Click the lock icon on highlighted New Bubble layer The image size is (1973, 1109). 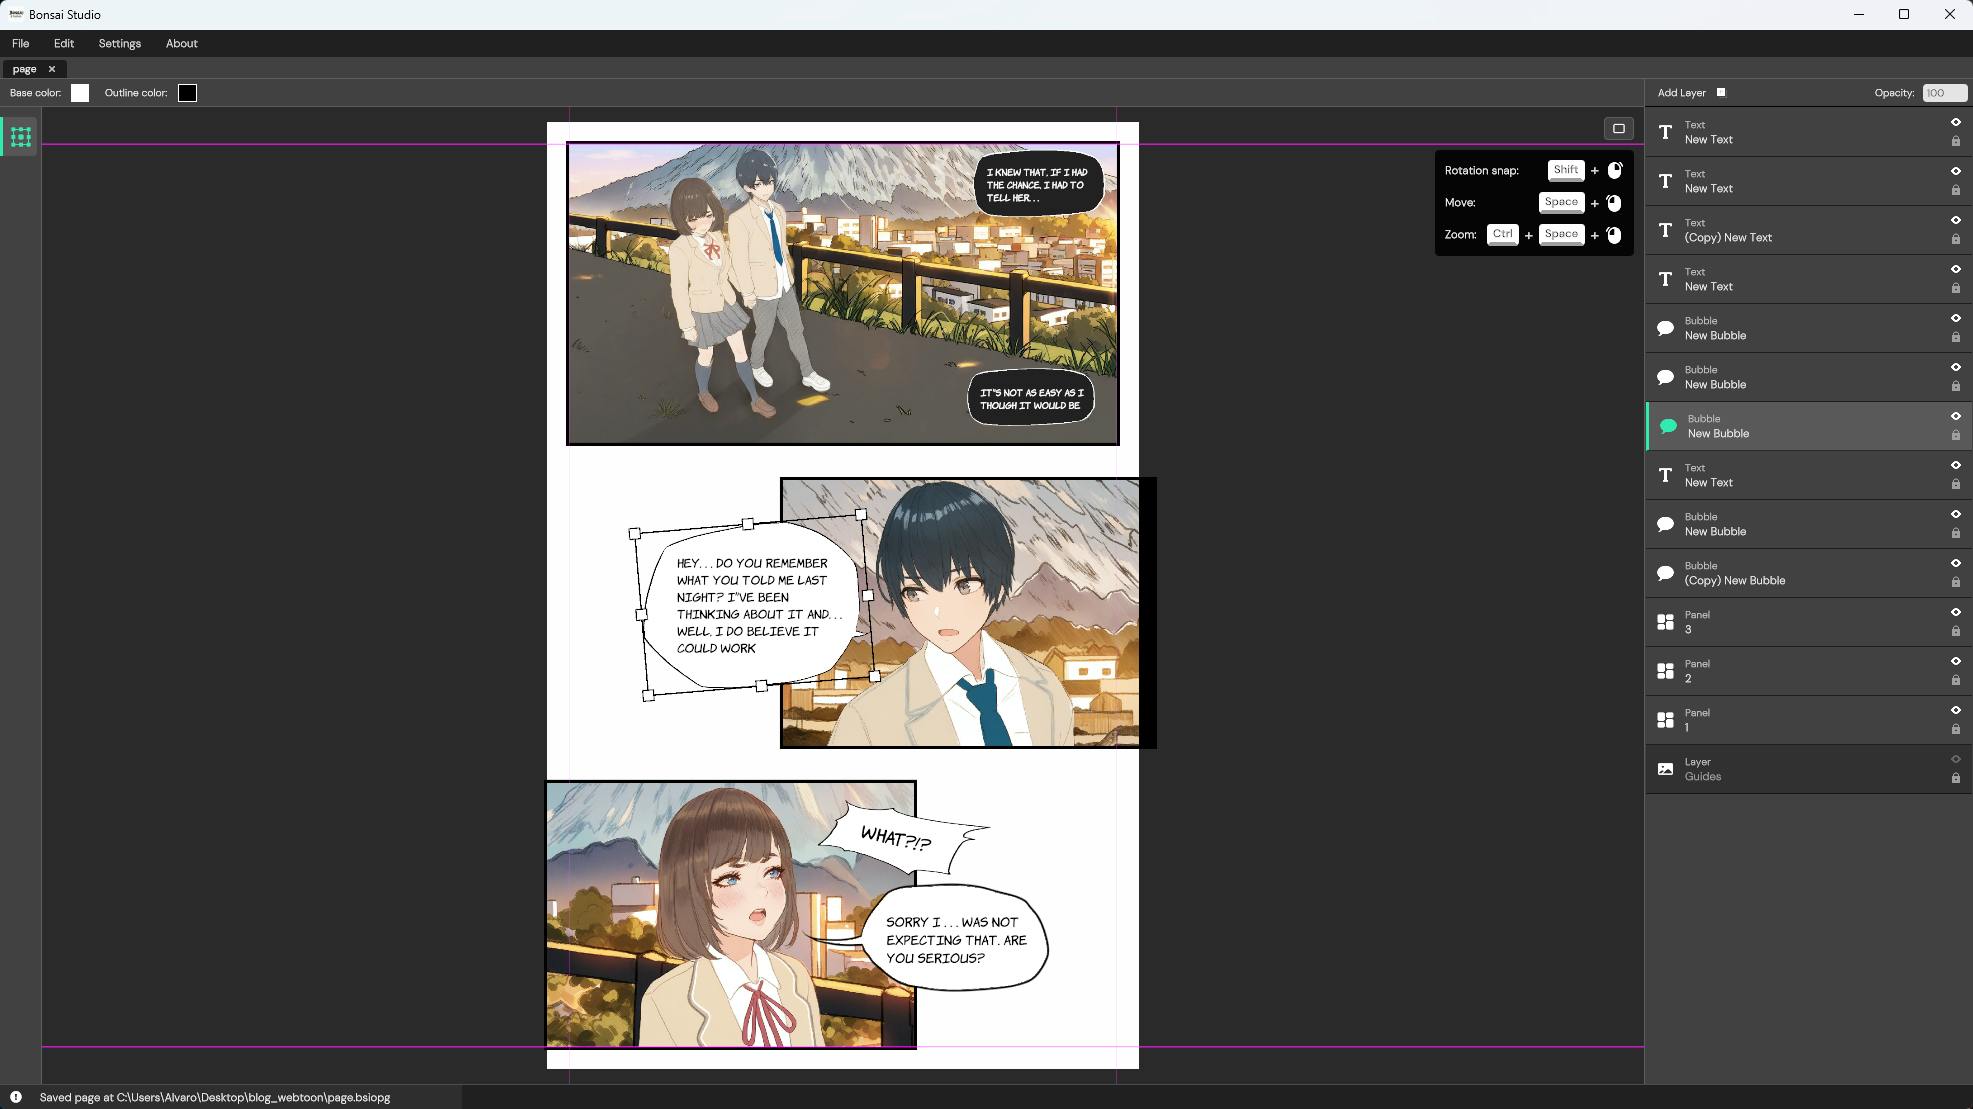point(1956,435)
